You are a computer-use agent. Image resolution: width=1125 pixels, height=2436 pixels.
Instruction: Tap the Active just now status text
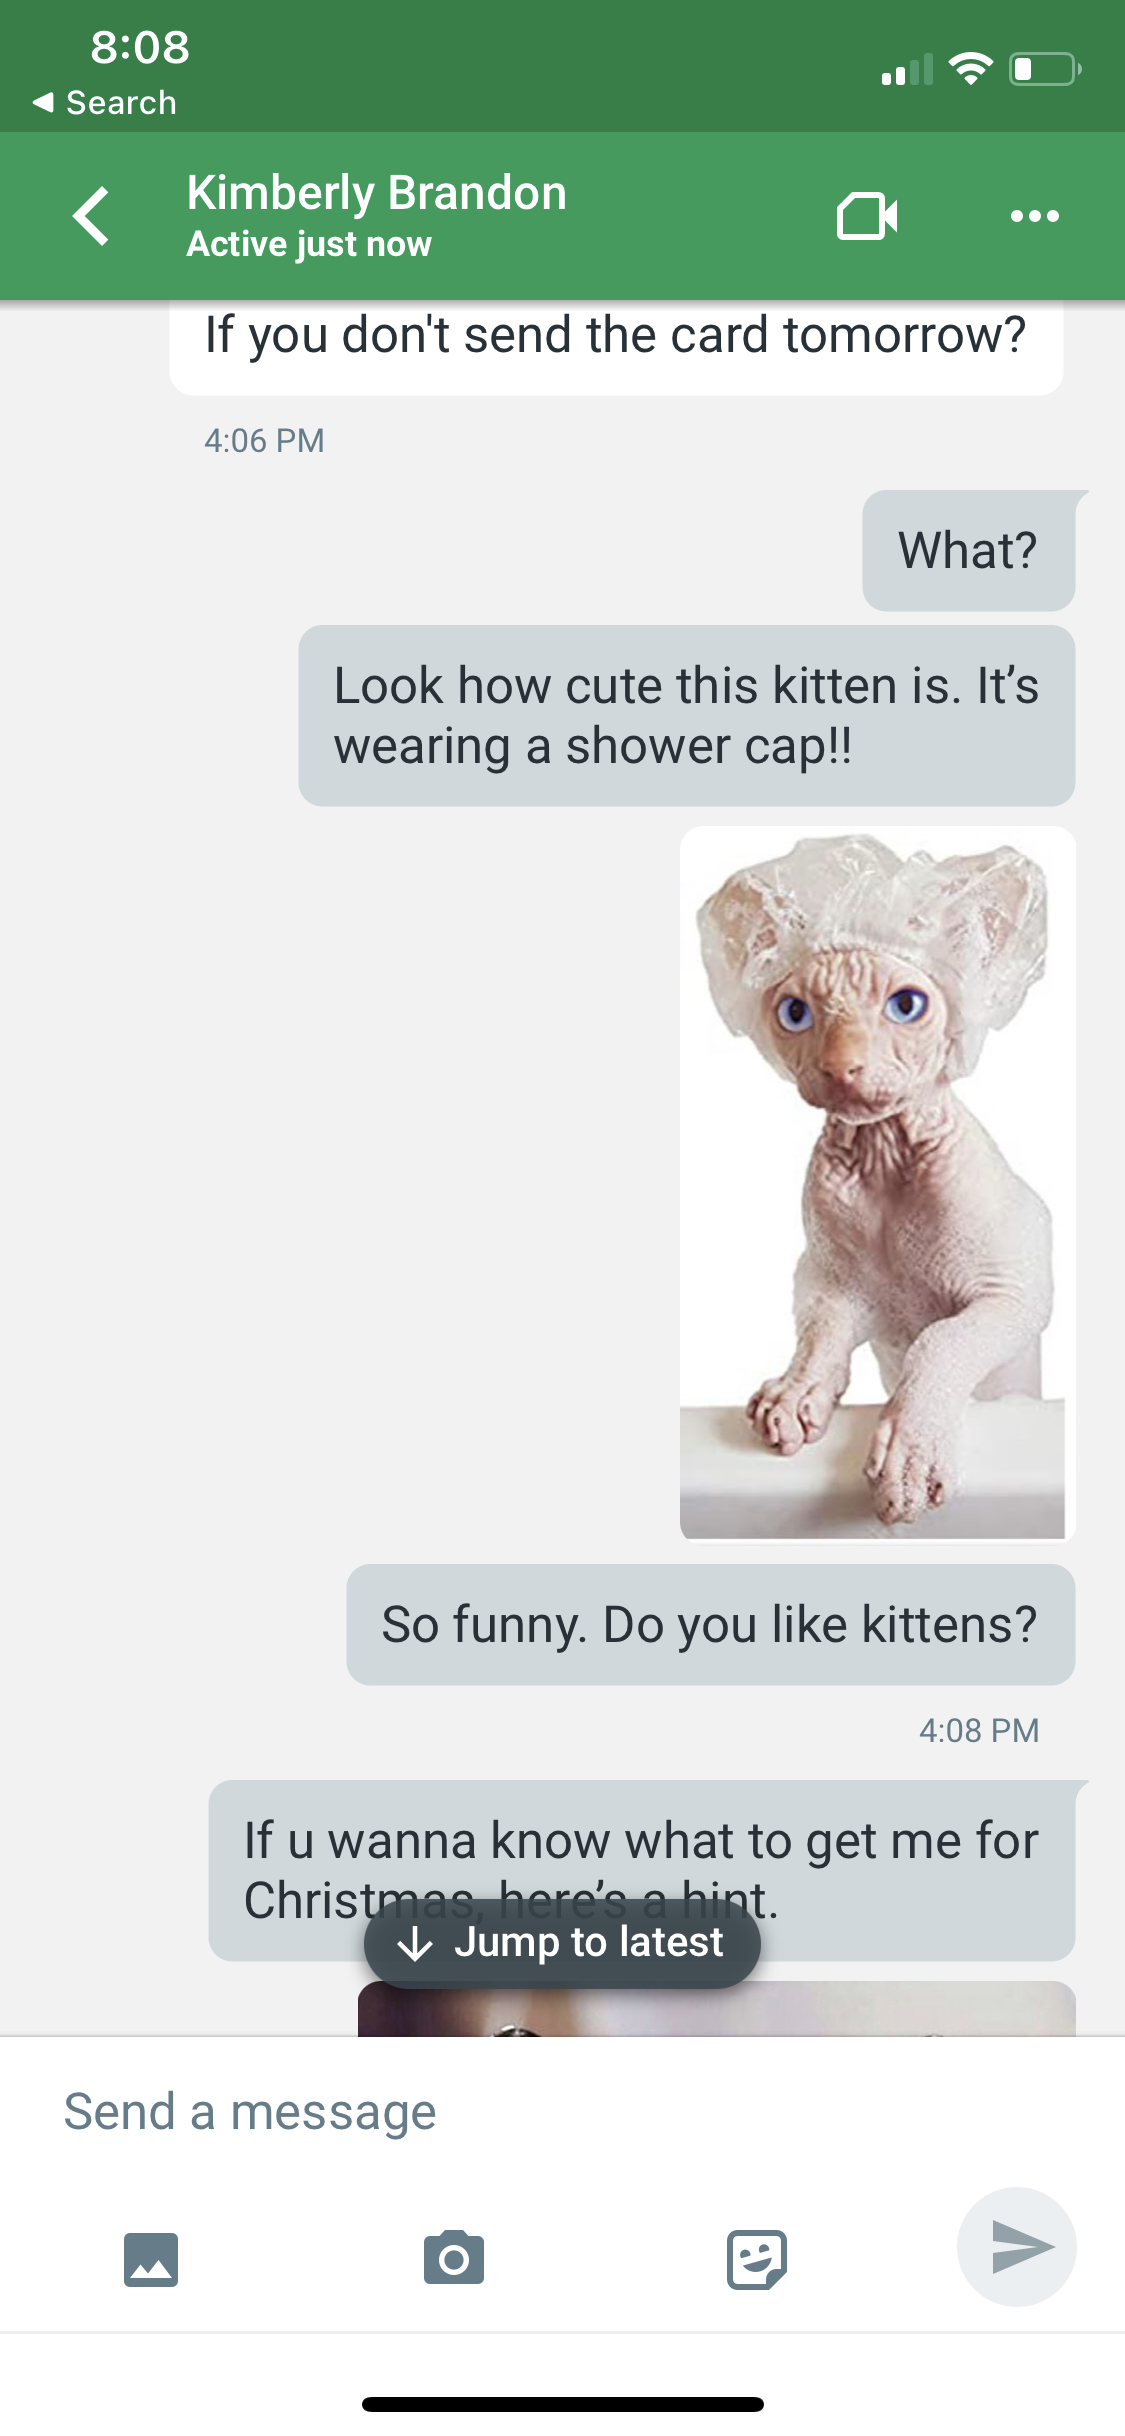(309, 244)
